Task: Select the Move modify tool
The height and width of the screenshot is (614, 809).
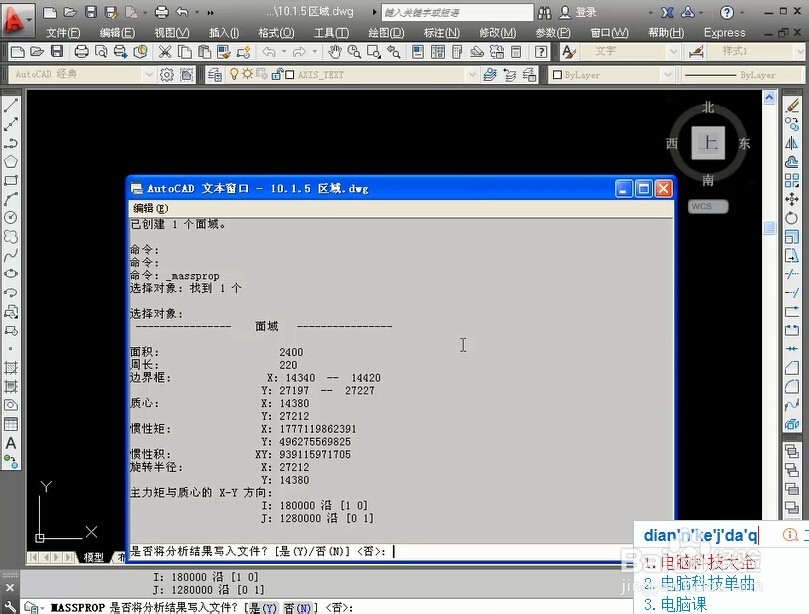Action: pos(792,199)
